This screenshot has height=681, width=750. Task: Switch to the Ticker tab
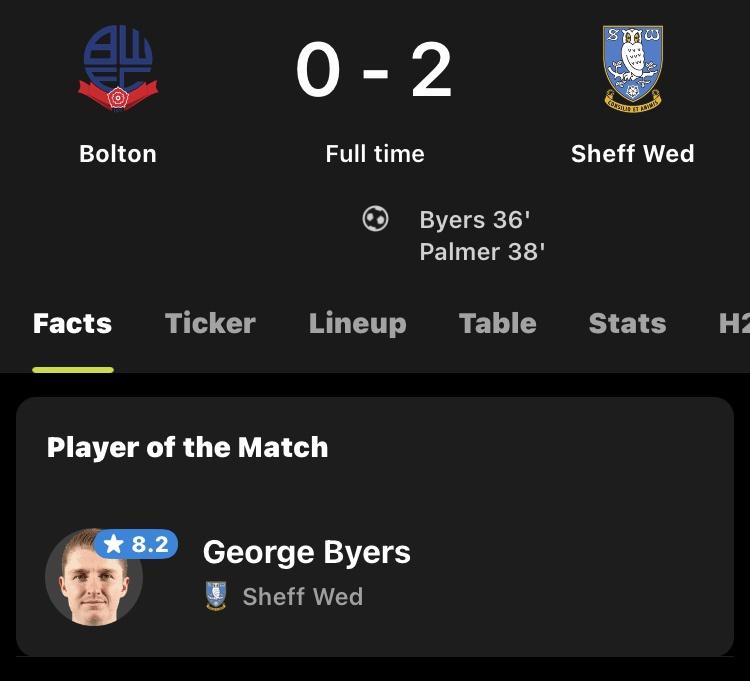click(x=210, y=323)
